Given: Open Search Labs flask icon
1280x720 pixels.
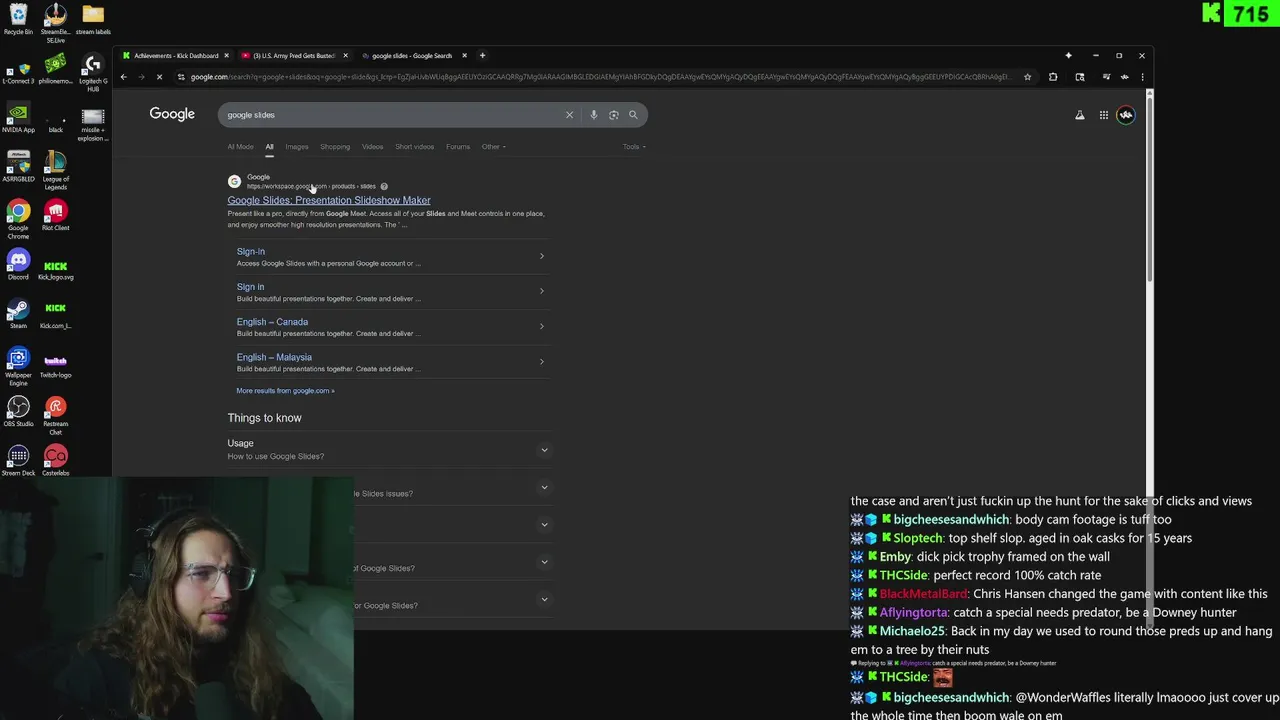Looking at the screenshot, I should tap(1080, 115).
